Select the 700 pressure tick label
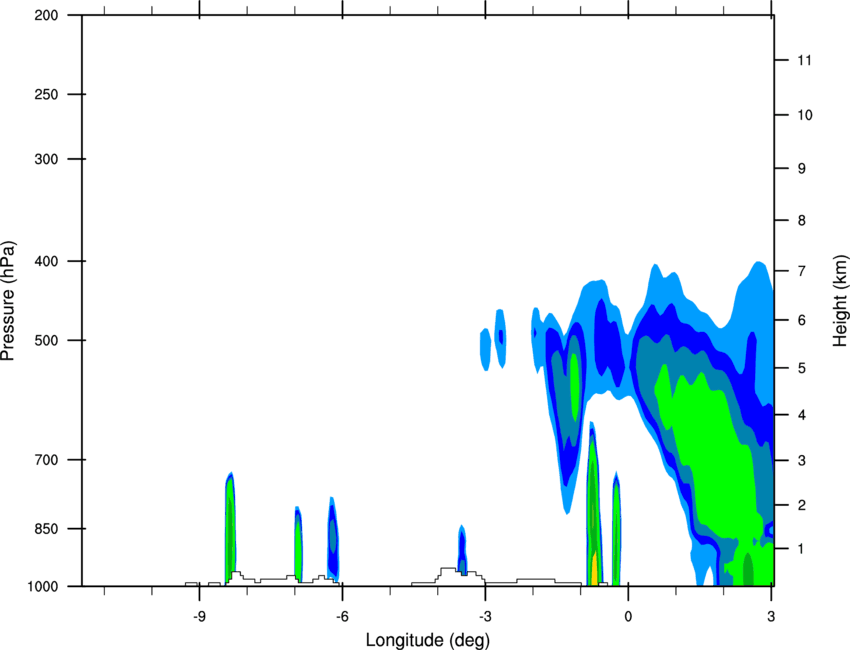 [x=46, y=460]
